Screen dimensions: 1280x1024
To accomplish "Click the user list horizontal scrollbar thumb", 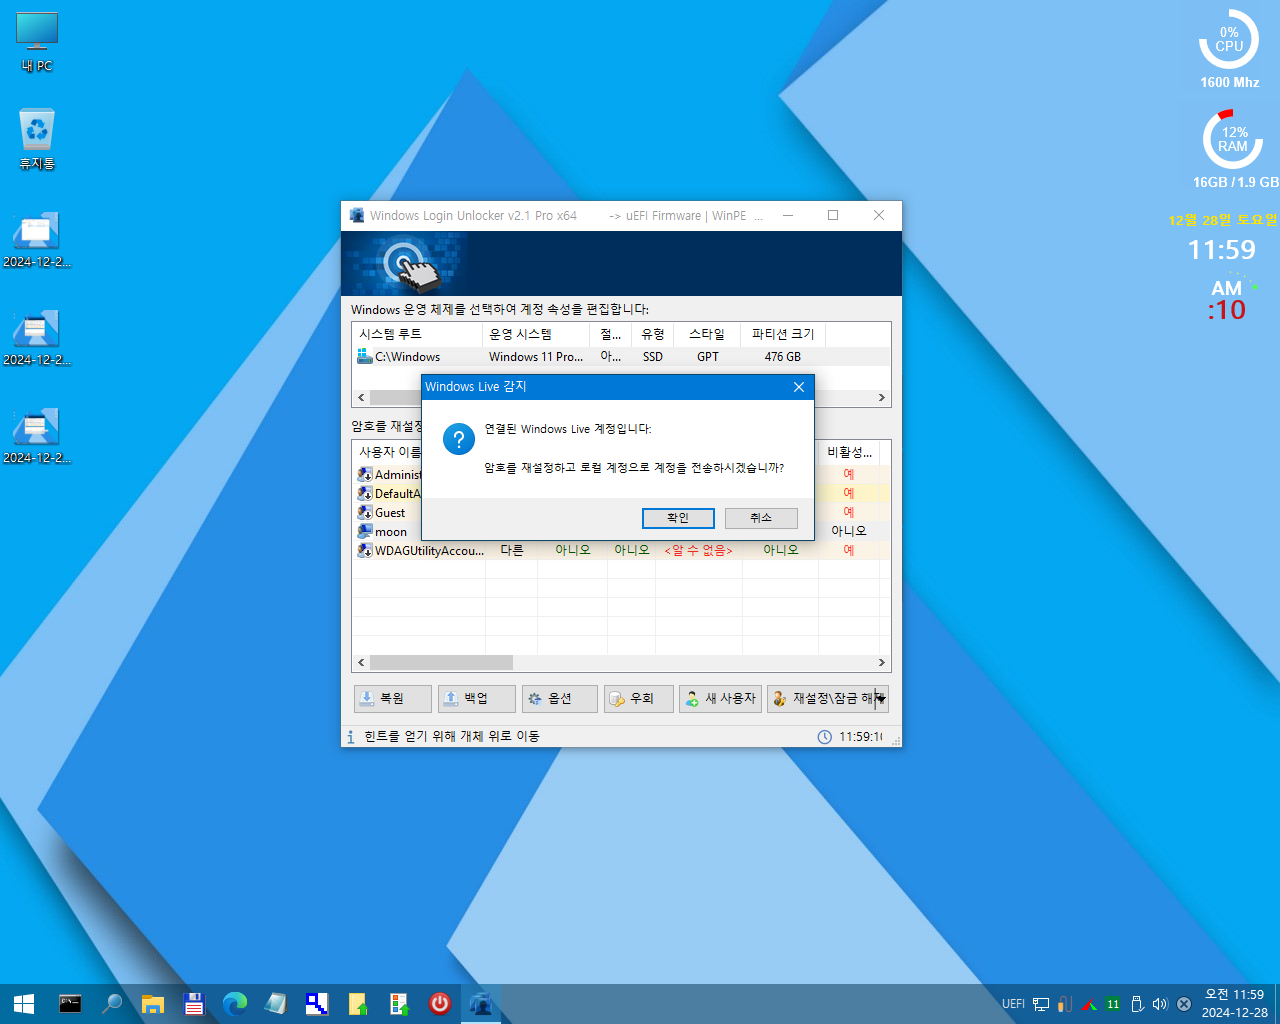I will pos(441,663).
